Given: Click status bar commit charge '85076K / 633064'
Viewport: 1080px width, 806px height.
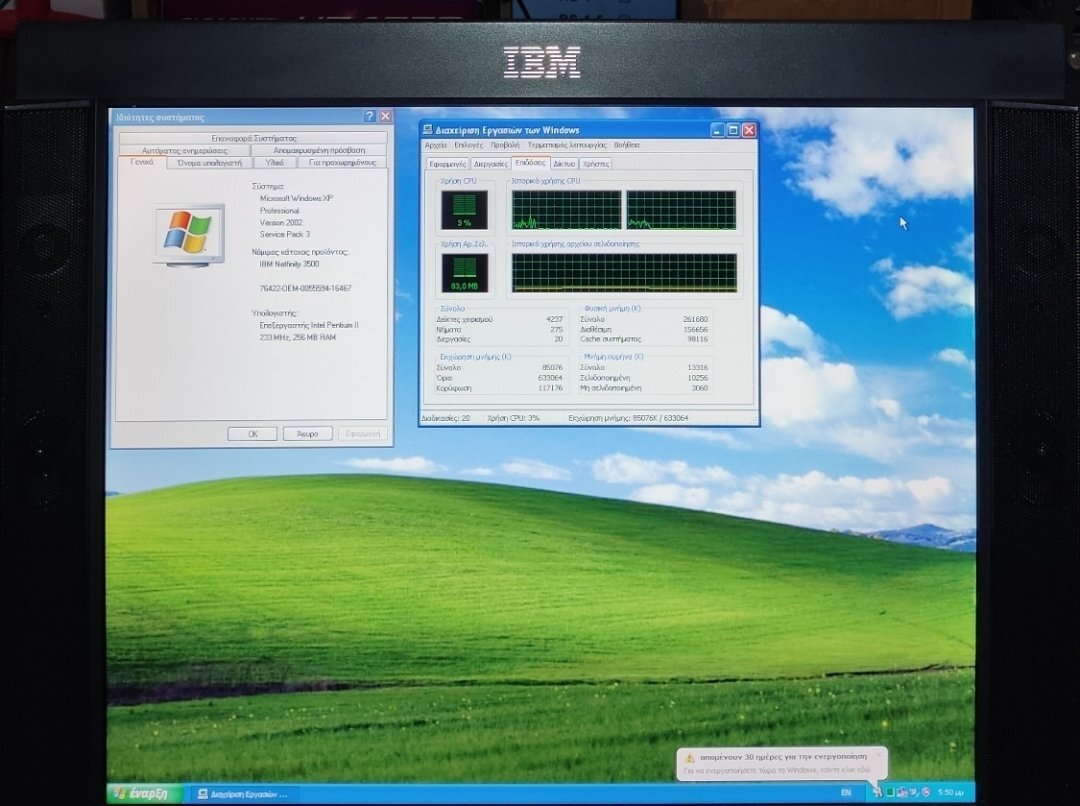Looking at the screenshot, I should pos(661,418).
